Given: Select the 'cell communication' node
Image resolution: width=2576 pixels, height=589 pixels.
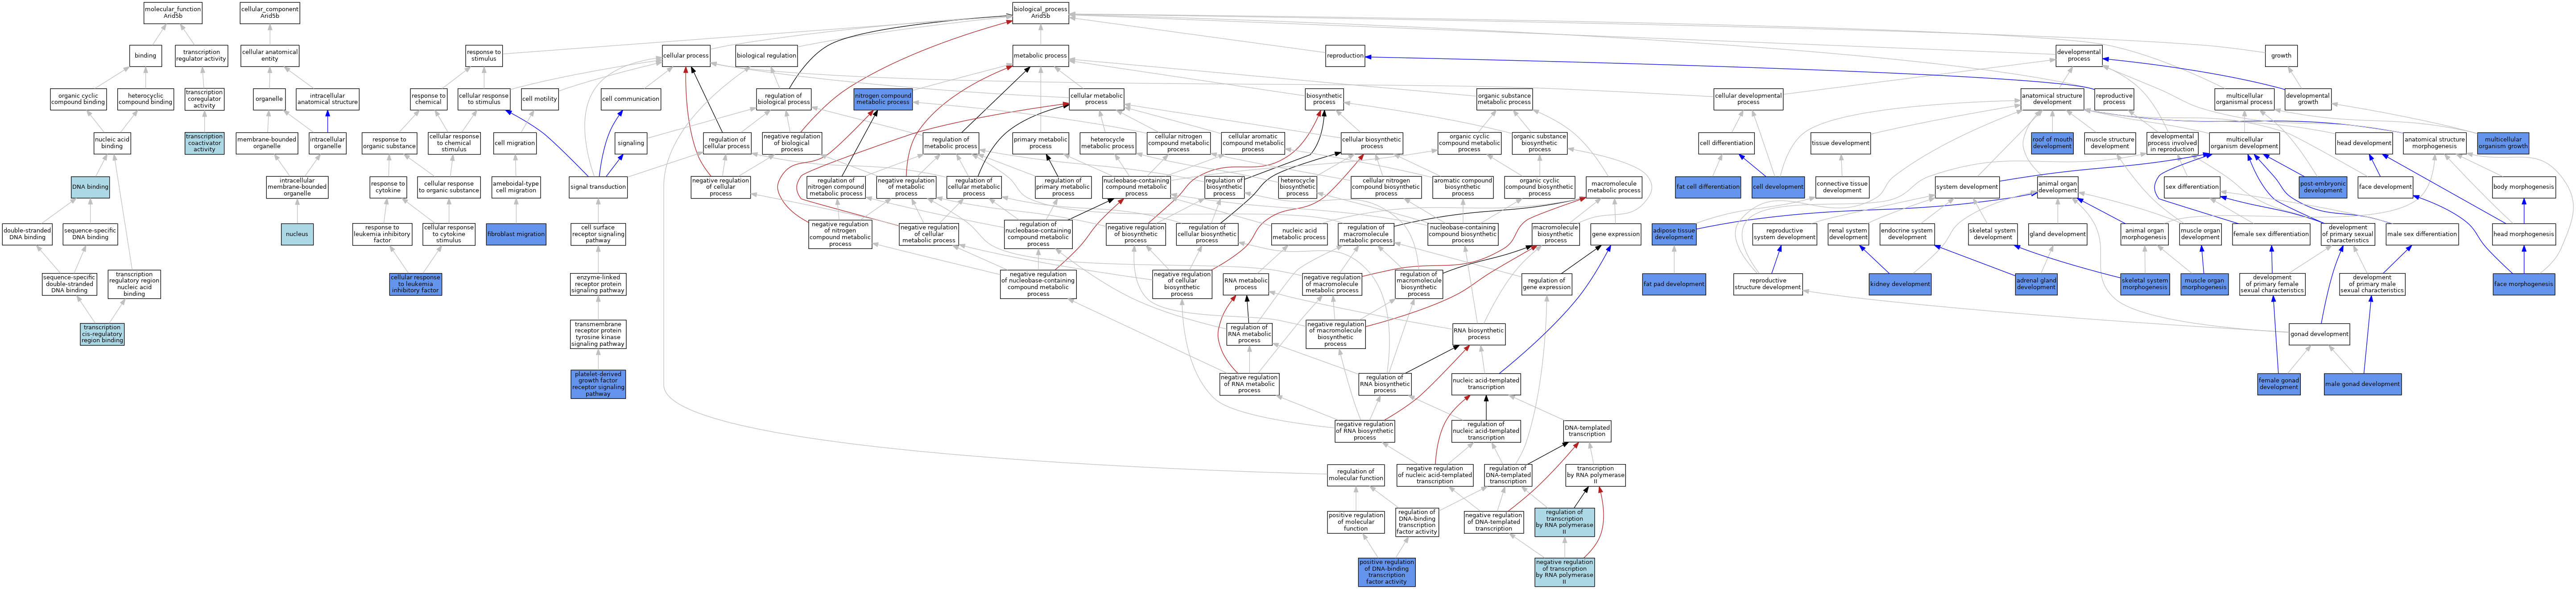Looking at the screenshot, I should 631,99.
